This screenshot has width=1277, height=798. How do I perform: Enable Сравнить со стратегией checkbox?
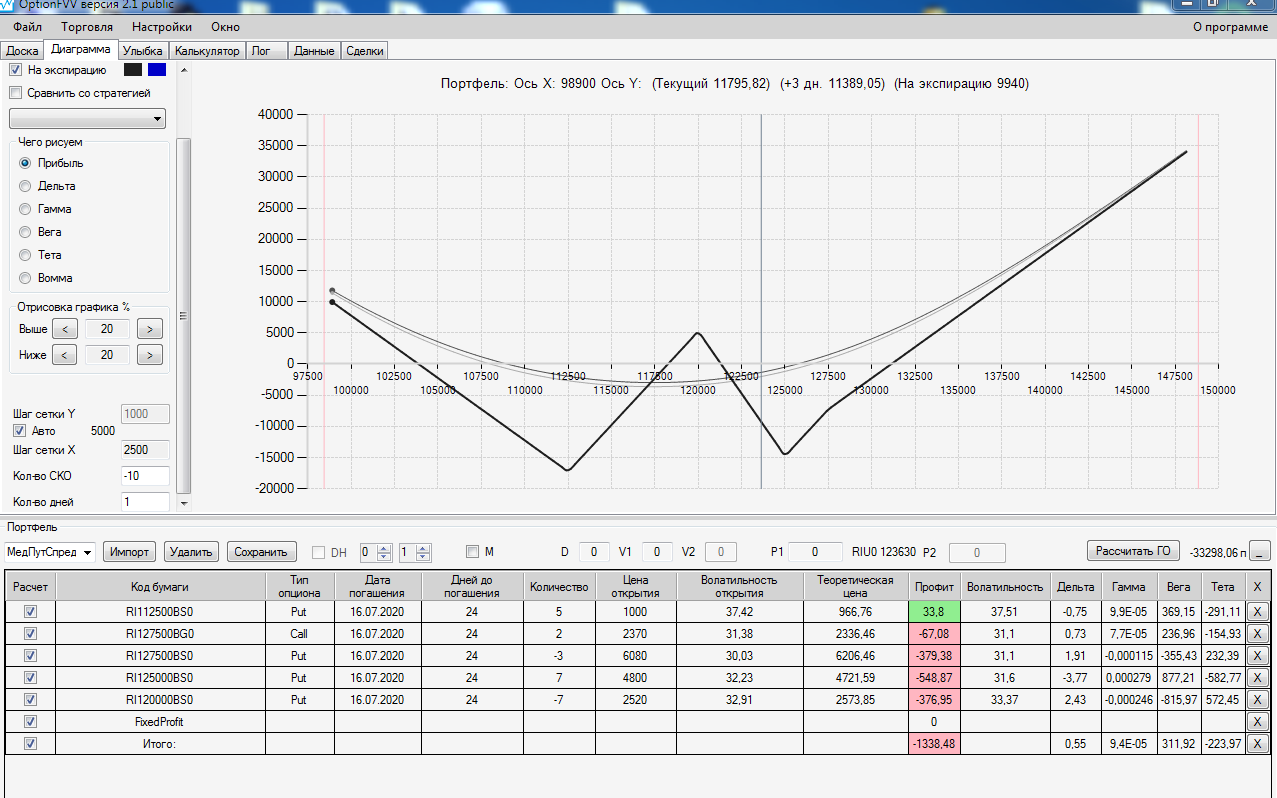(x=15, y=93)
